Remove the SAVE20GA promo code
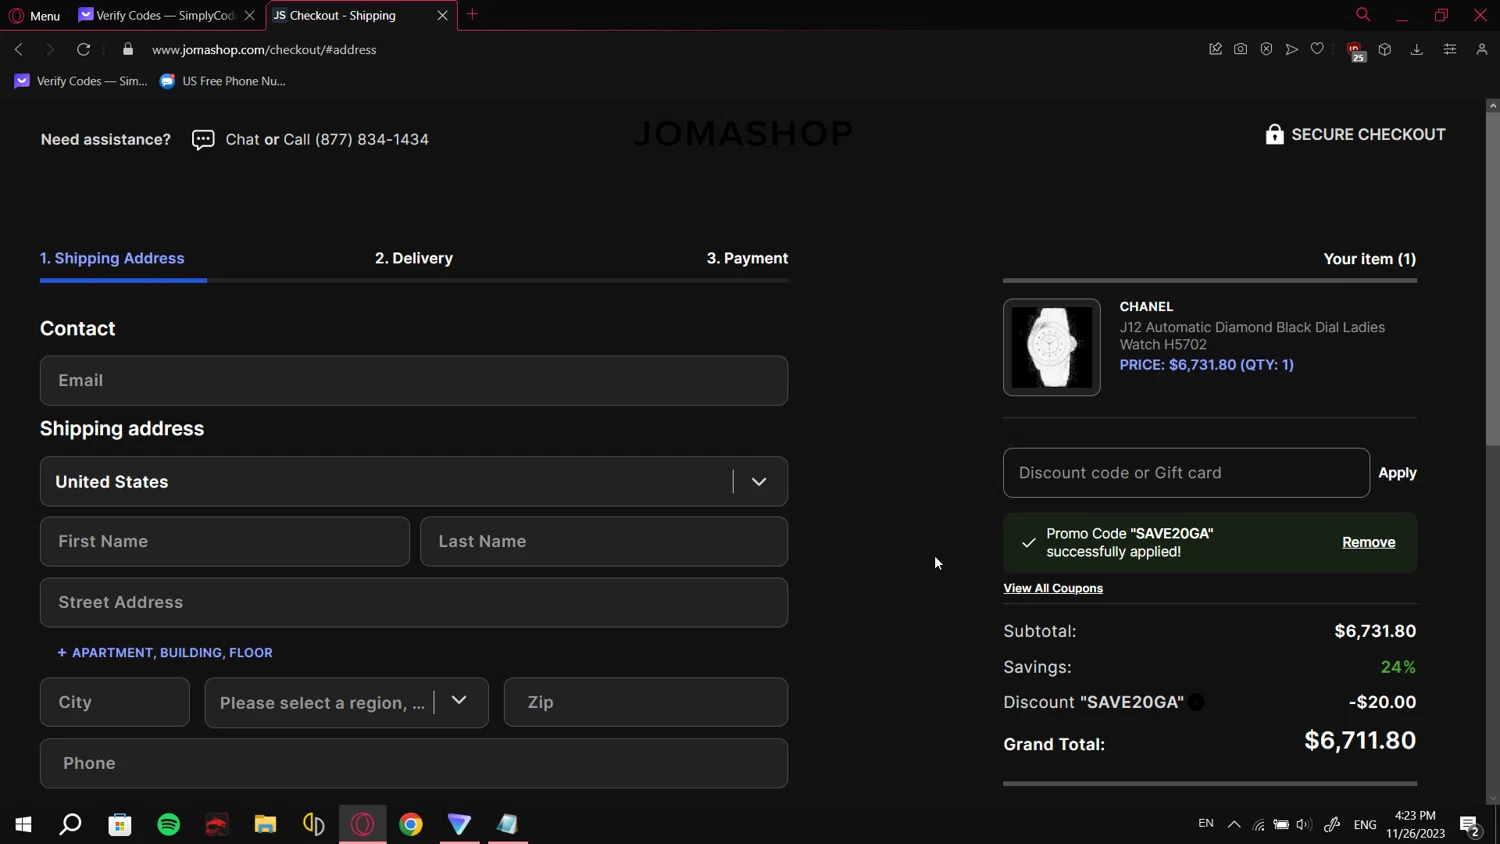This screenshot has width=1500, height=844. coord(1368,542)
